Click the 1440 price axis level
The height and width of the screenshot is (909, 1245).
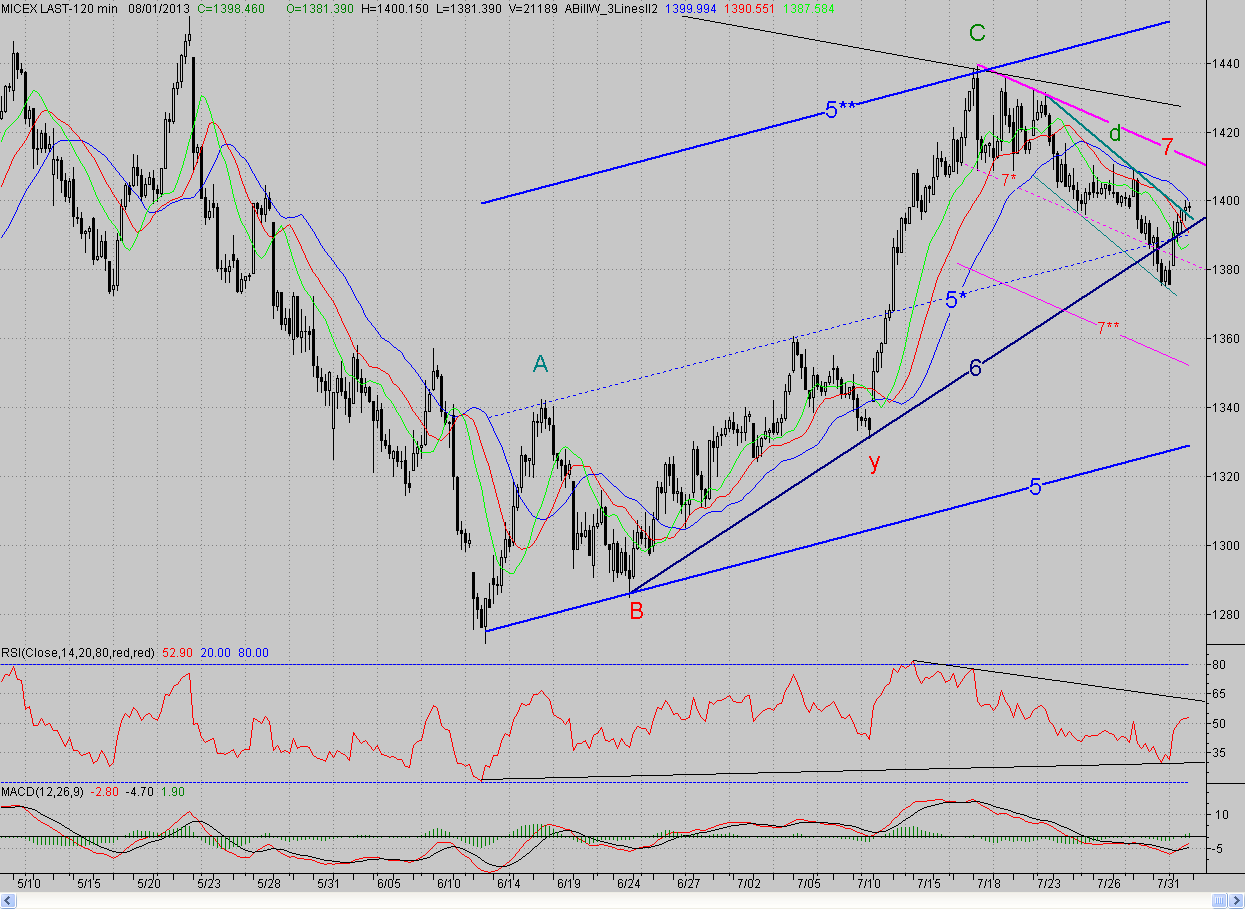pyautogui.click(x=1221, y=63)
